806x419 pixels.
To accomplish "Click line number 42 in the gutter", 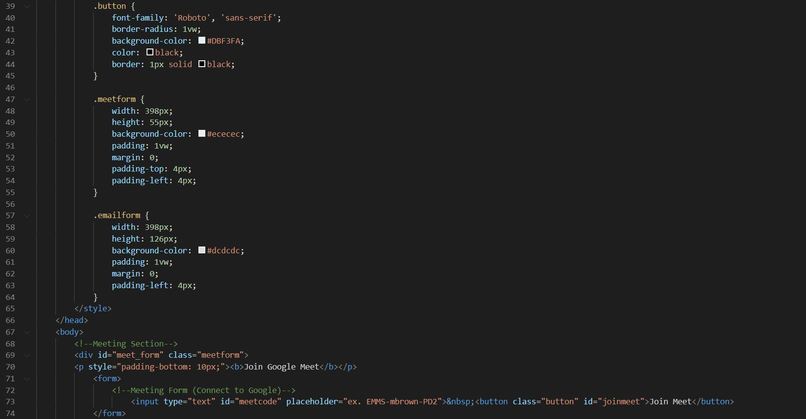I will 10,41.
